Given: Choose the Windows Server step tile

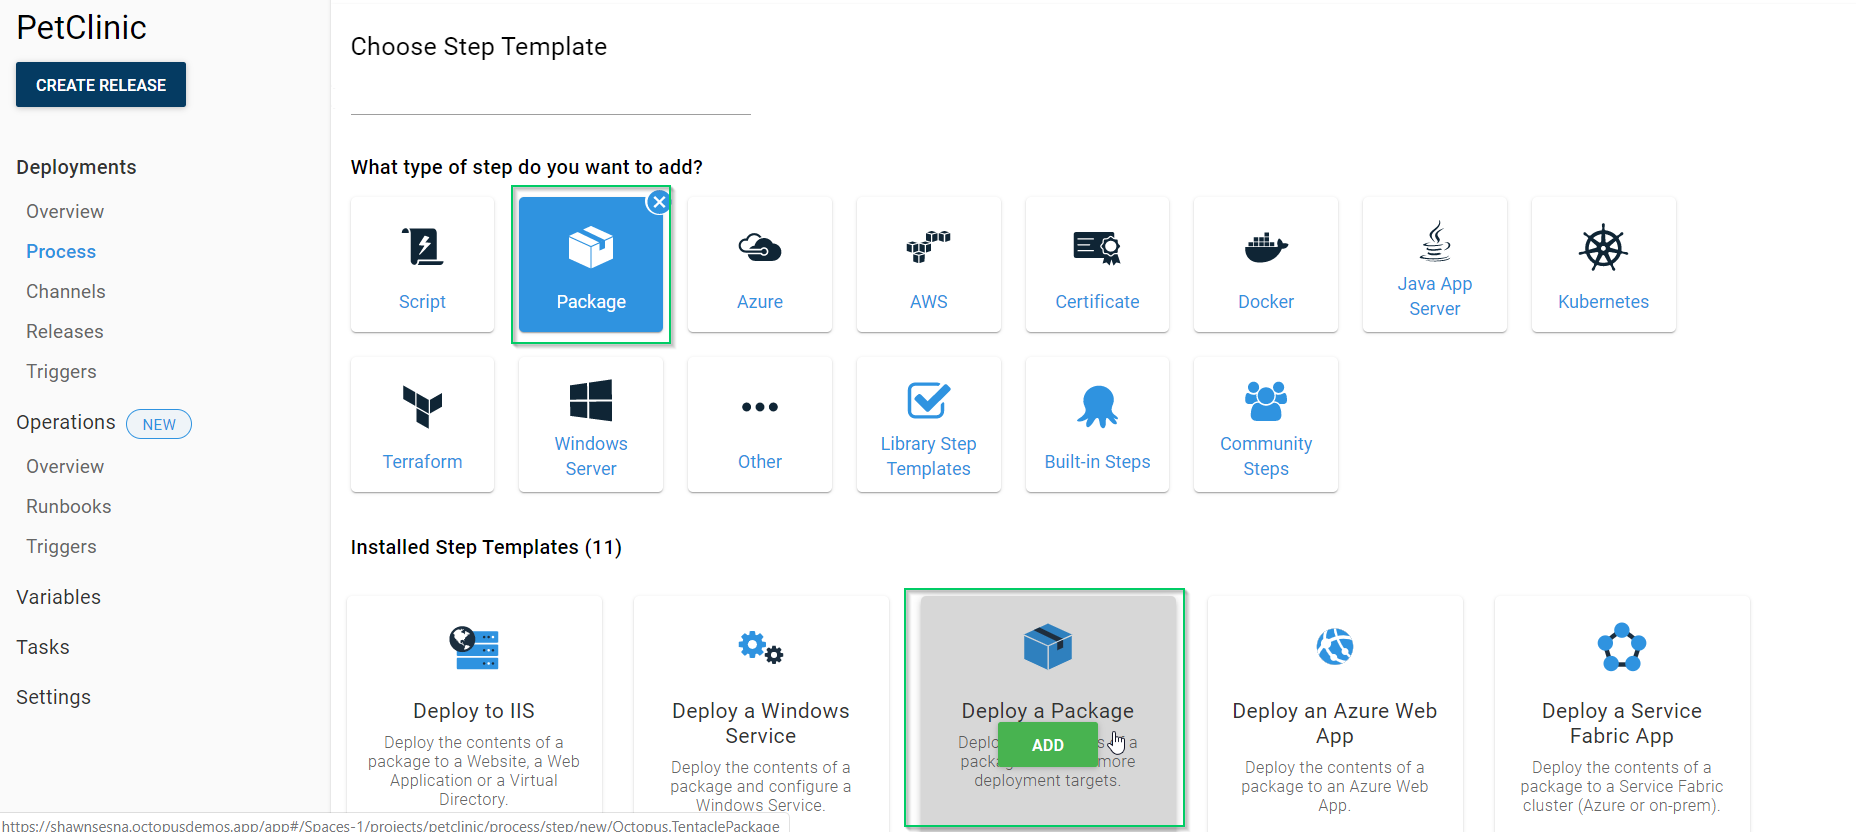Looking at the screenshot, I should [x=591, y=425].
